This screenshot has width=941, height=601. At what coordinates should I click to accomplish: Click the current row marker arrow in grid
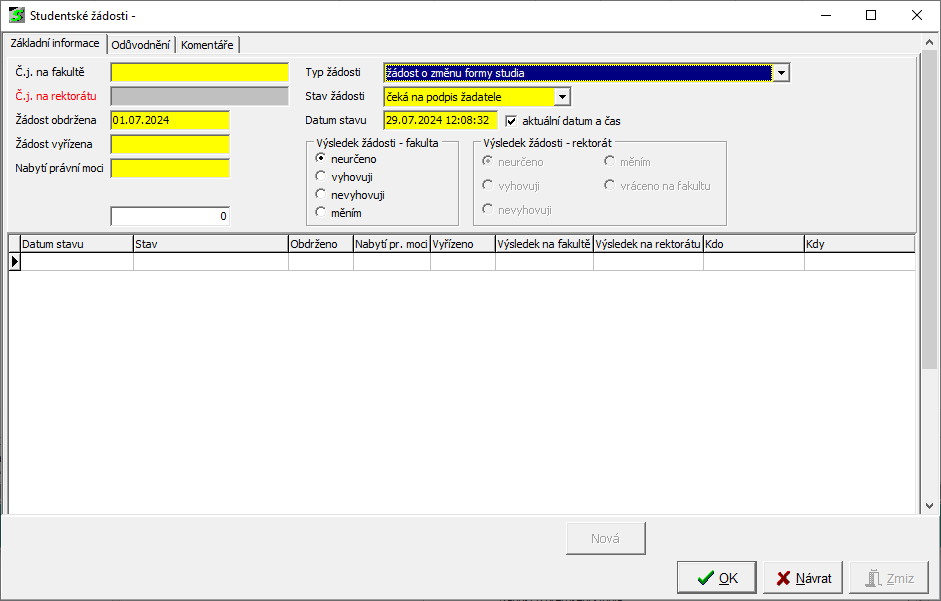point(15,262)
